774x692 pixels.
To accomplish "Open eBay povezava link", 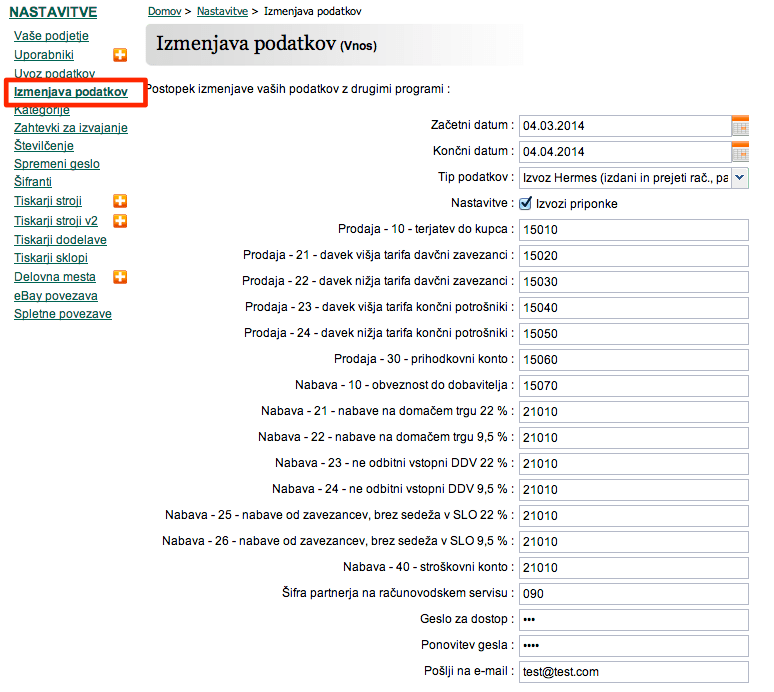I will tap(56, 296).
